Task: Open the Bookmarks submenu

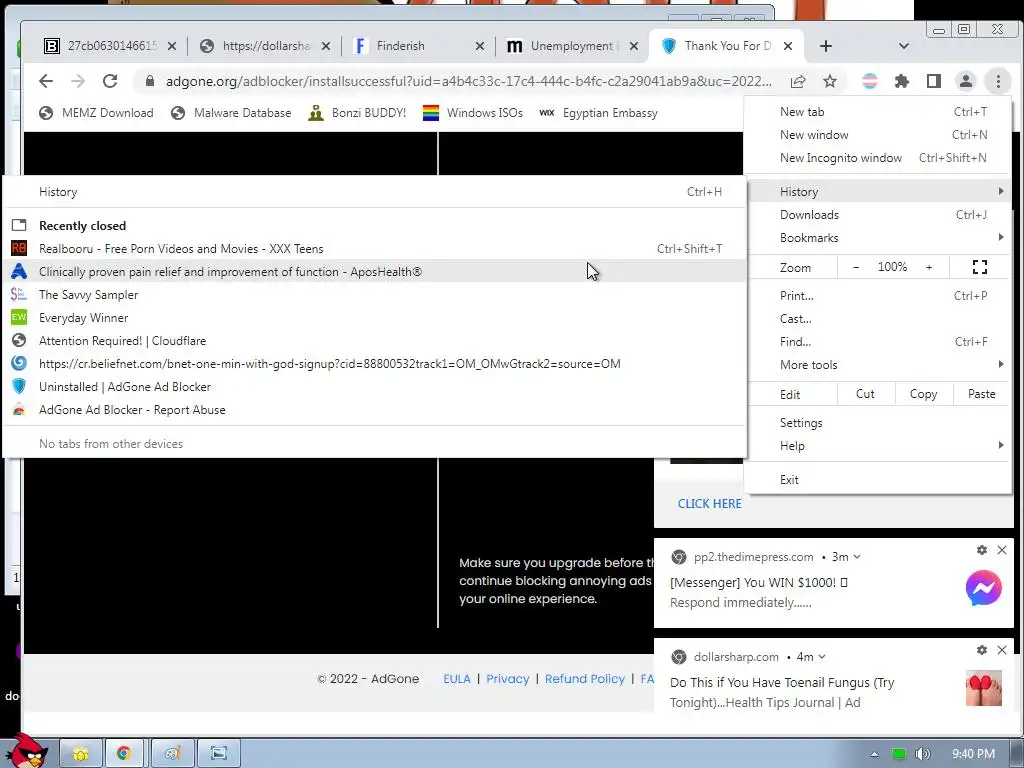Action: pos(877,238)
